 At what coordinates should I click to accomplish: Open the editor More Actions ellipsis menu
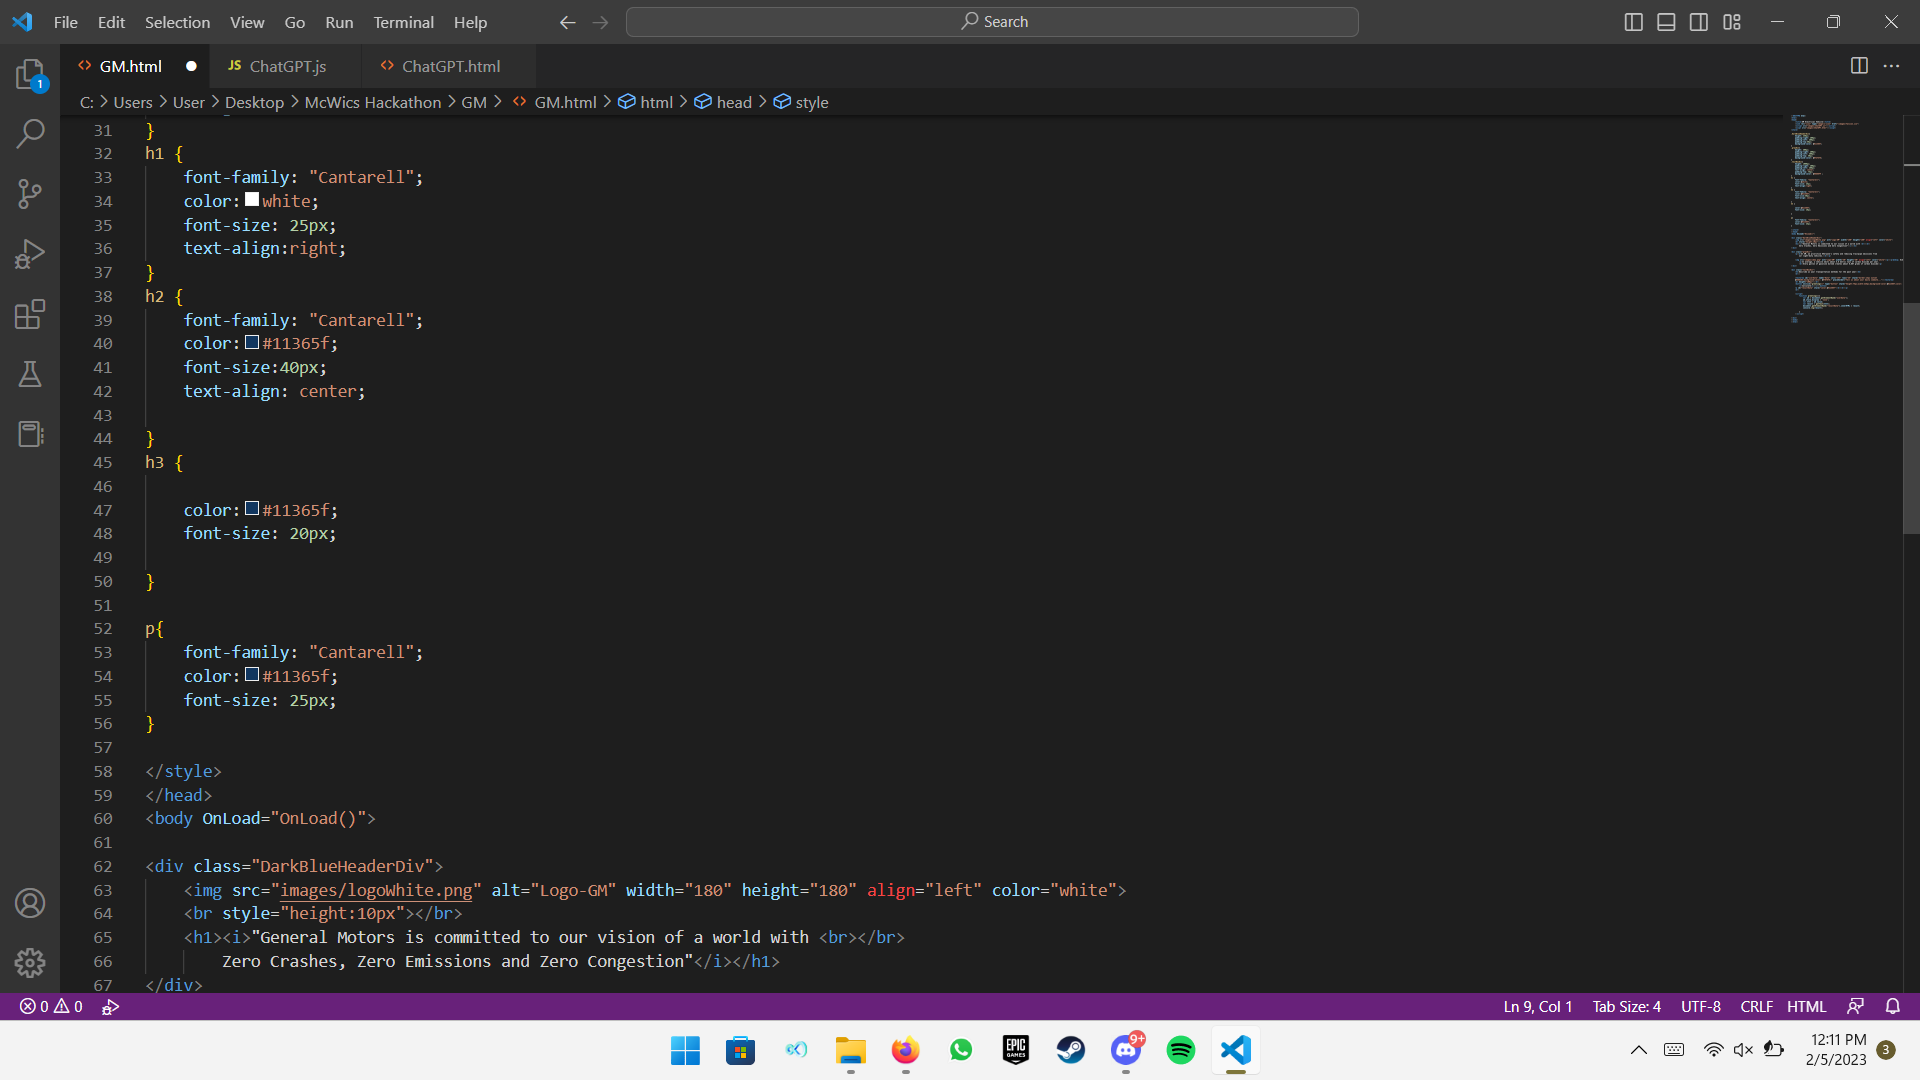[x=1891, y=66]
